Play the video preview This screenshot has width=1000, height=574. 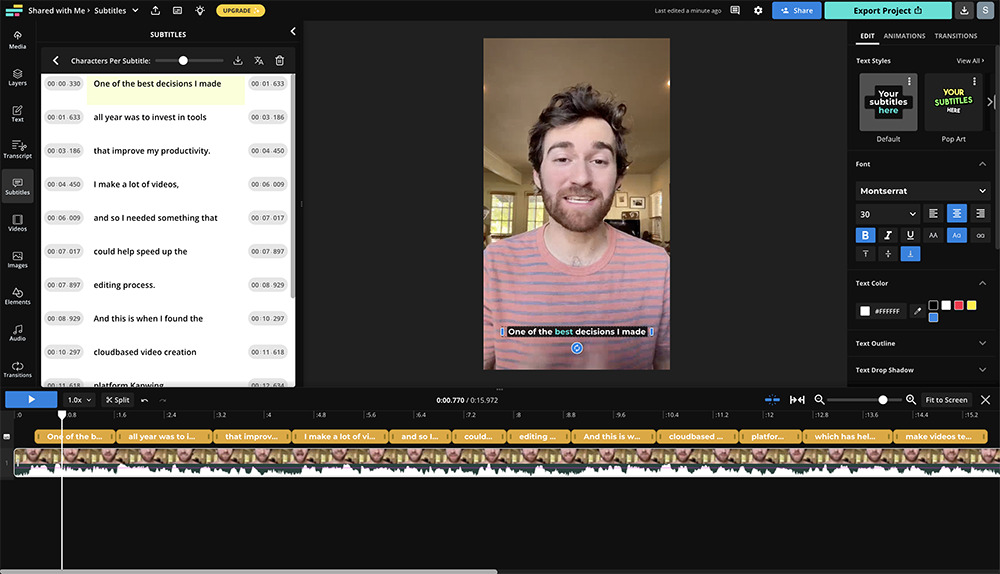coord(31,400)
